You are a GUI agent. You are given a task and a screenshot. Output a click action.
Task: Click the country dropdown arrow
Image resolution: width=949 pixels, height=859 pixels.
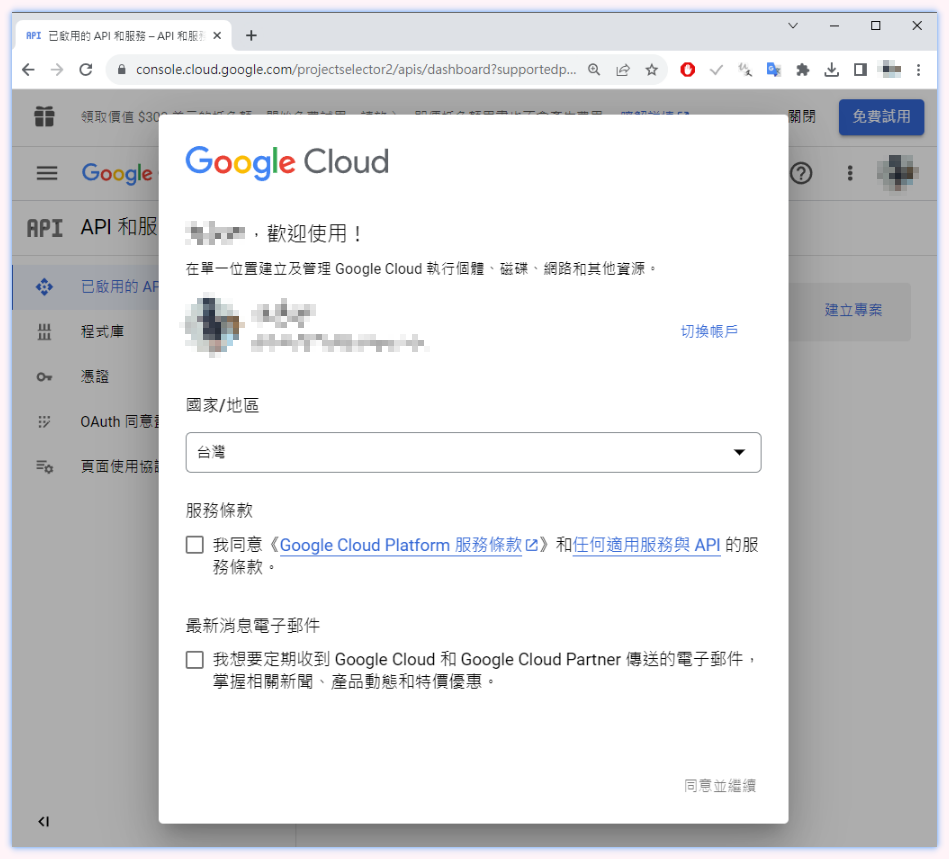[739, 452]
